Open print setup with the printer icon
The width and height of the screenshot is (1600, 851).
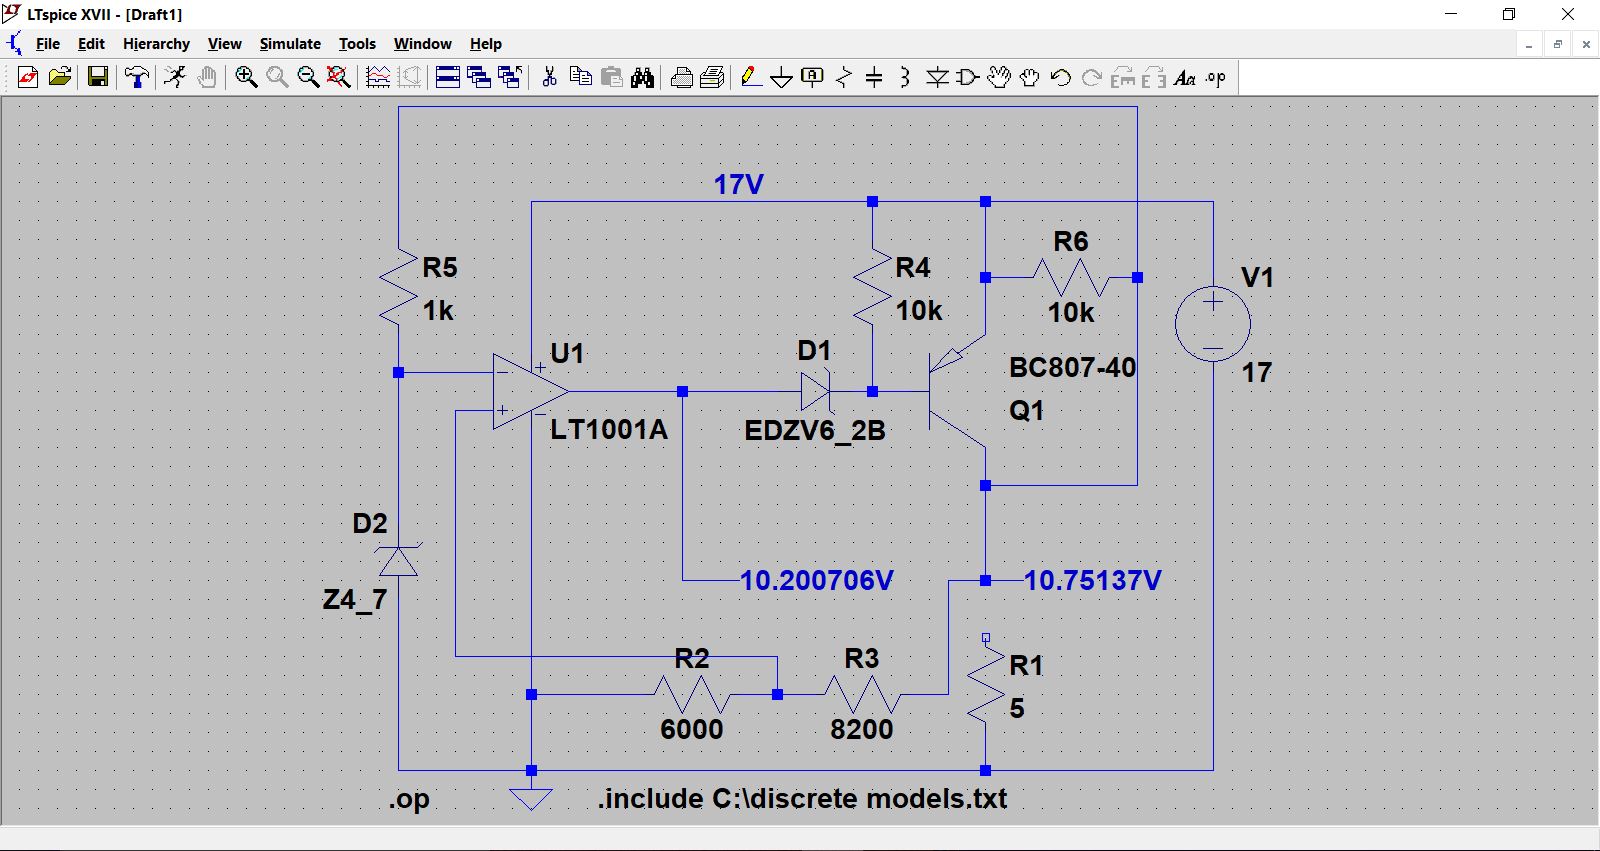tap(682, 77)
